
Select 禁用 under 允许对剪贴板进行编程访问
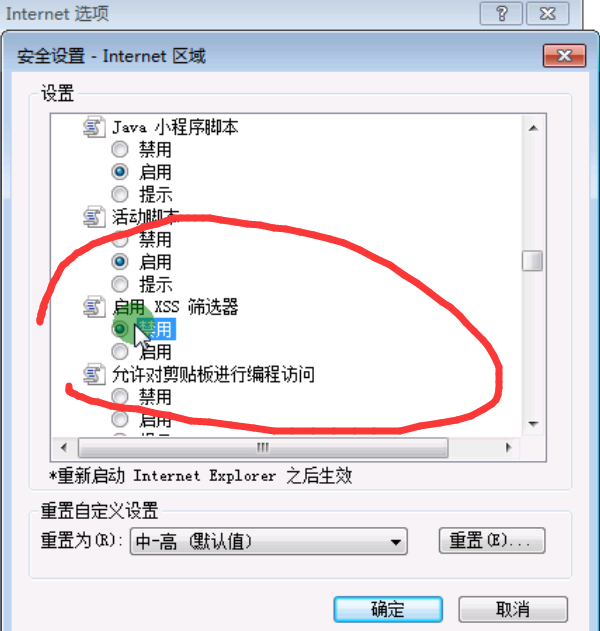coord(120,397)
